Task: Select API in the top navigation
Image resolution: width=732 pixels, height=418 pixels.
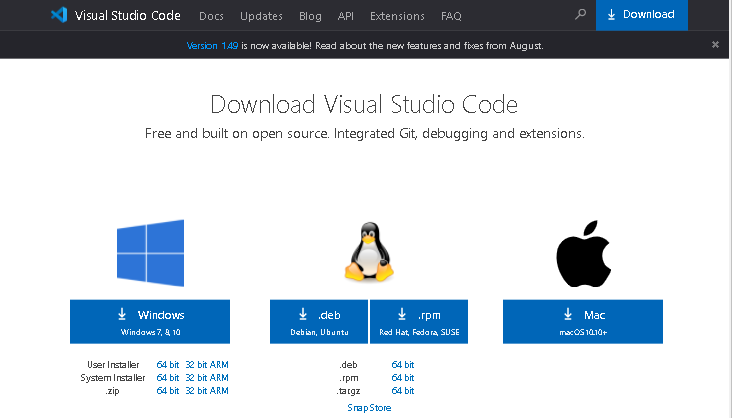Action: pyautogui.click(x=345, y=16)
